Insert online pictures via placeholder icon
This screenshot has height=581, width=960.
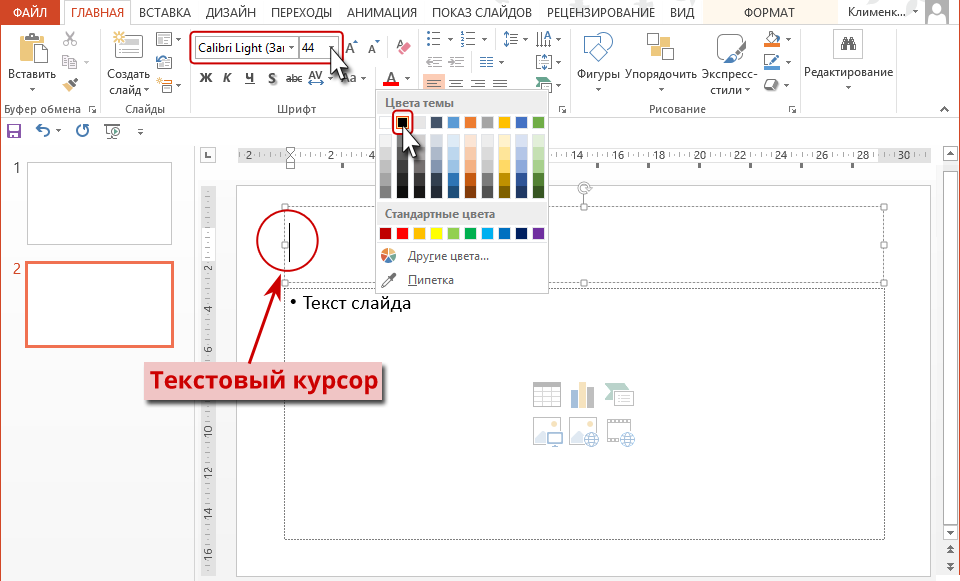[583, 432]
